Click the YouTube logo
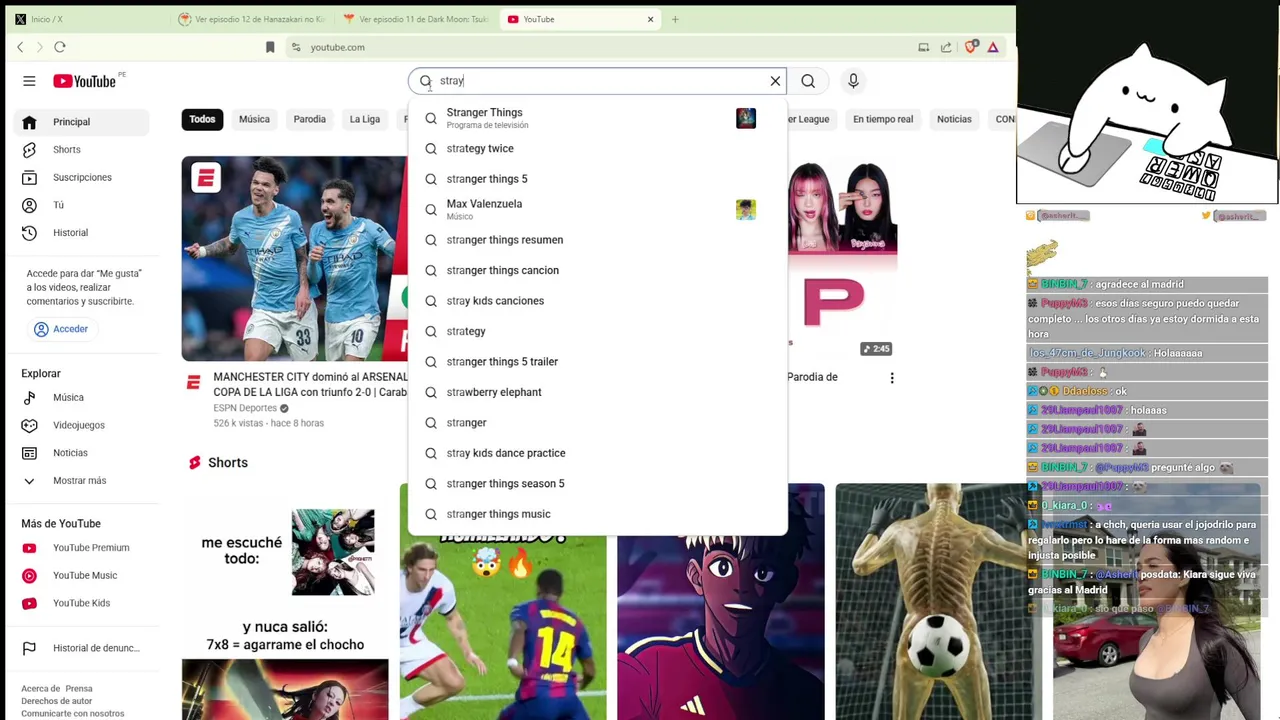 (x=85, y=81)
